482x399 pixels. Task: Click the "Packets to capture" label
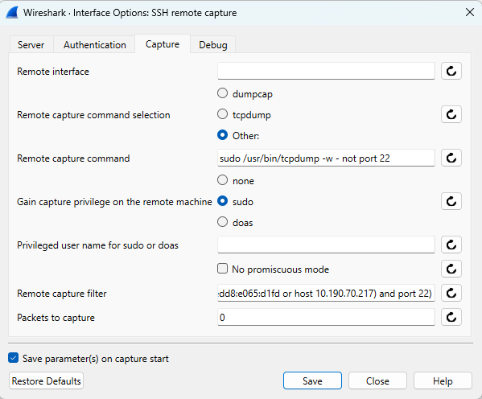(x=56, y=317)
